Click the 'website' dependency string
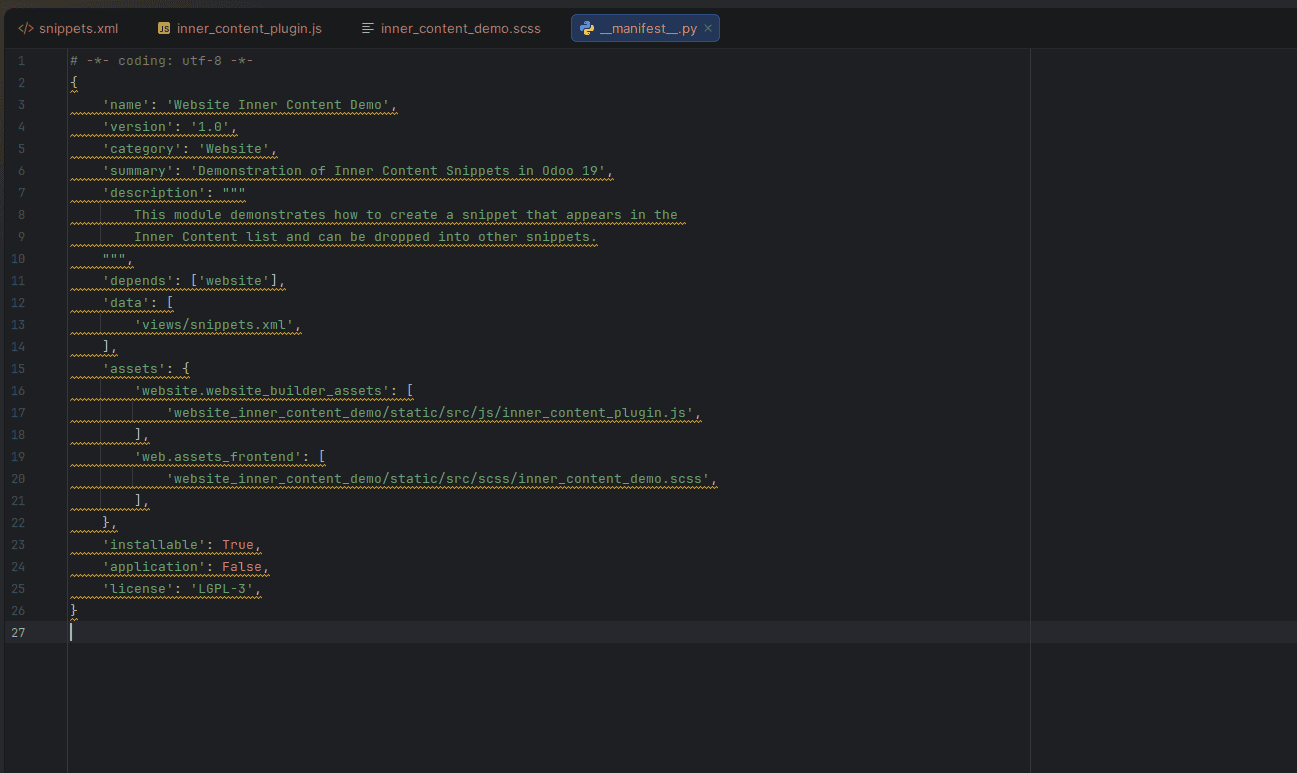Image resolution: width=1297 pixels, height=773 pixels. pyautogui.click(x=237, y=280)
